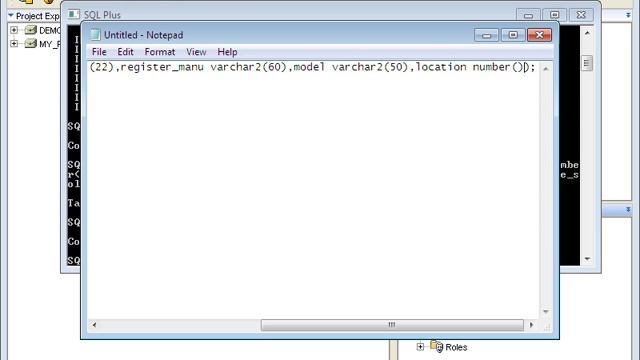Click the SQL Plus scroll down arrow
The image size is (640, 360).
pyautogui.click(x=587, y=259)
